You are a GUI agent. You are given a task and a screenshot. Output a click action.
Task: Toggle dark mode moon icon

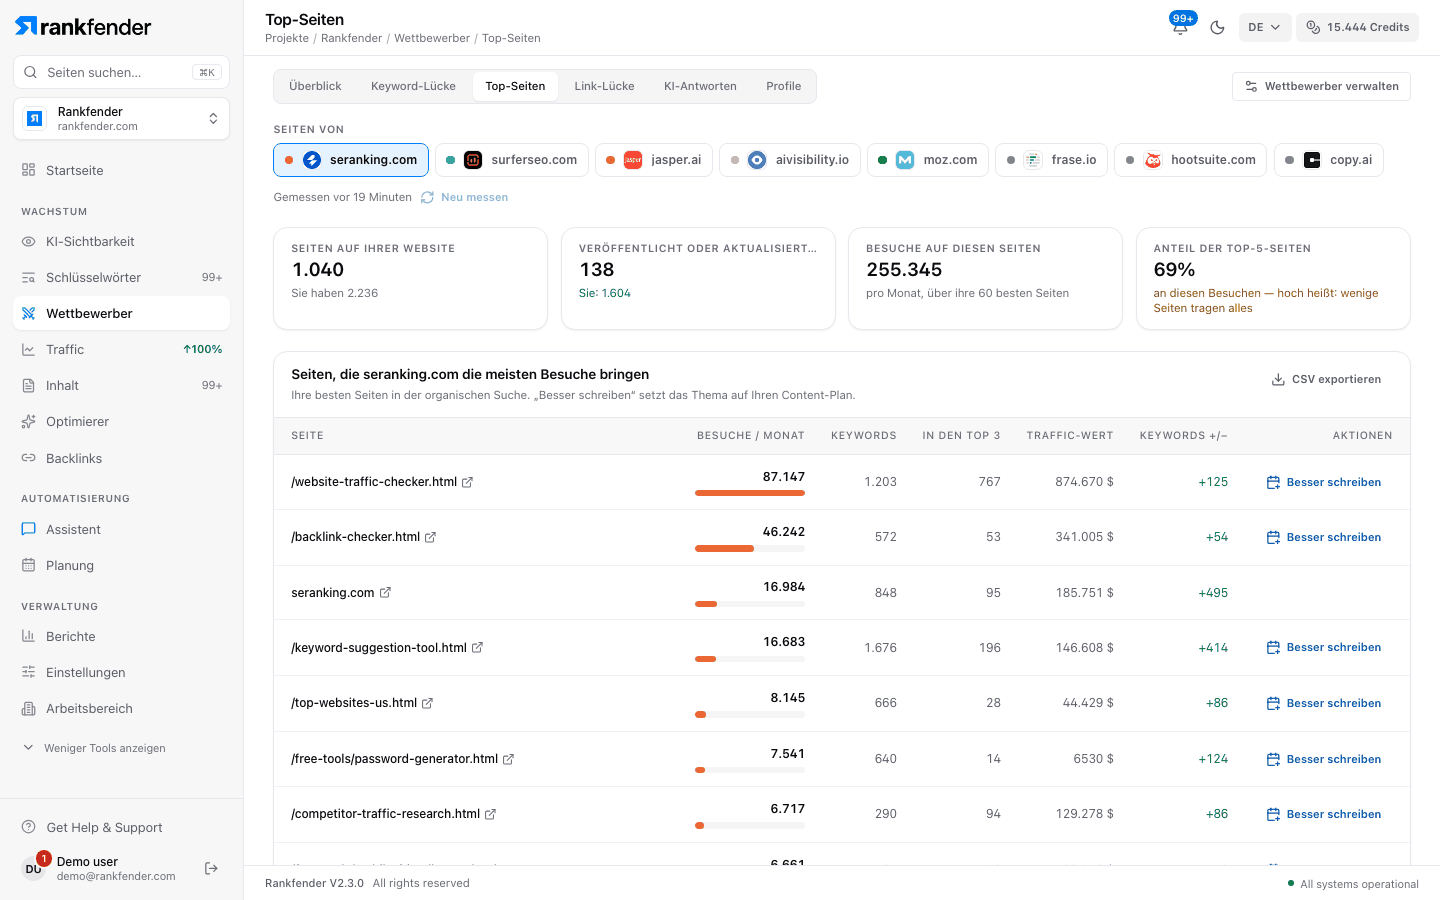(x=1217, y=27)
